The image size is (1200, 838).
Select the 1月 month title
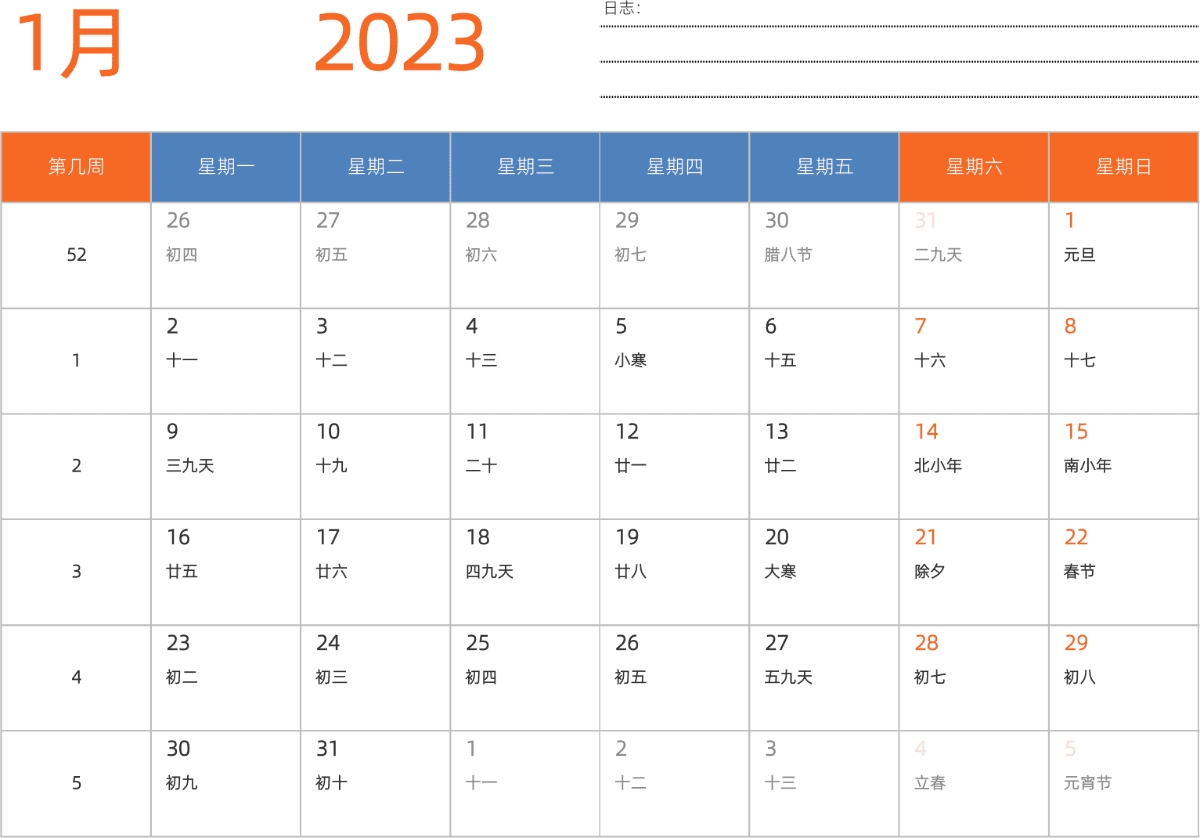coord(69,43)
